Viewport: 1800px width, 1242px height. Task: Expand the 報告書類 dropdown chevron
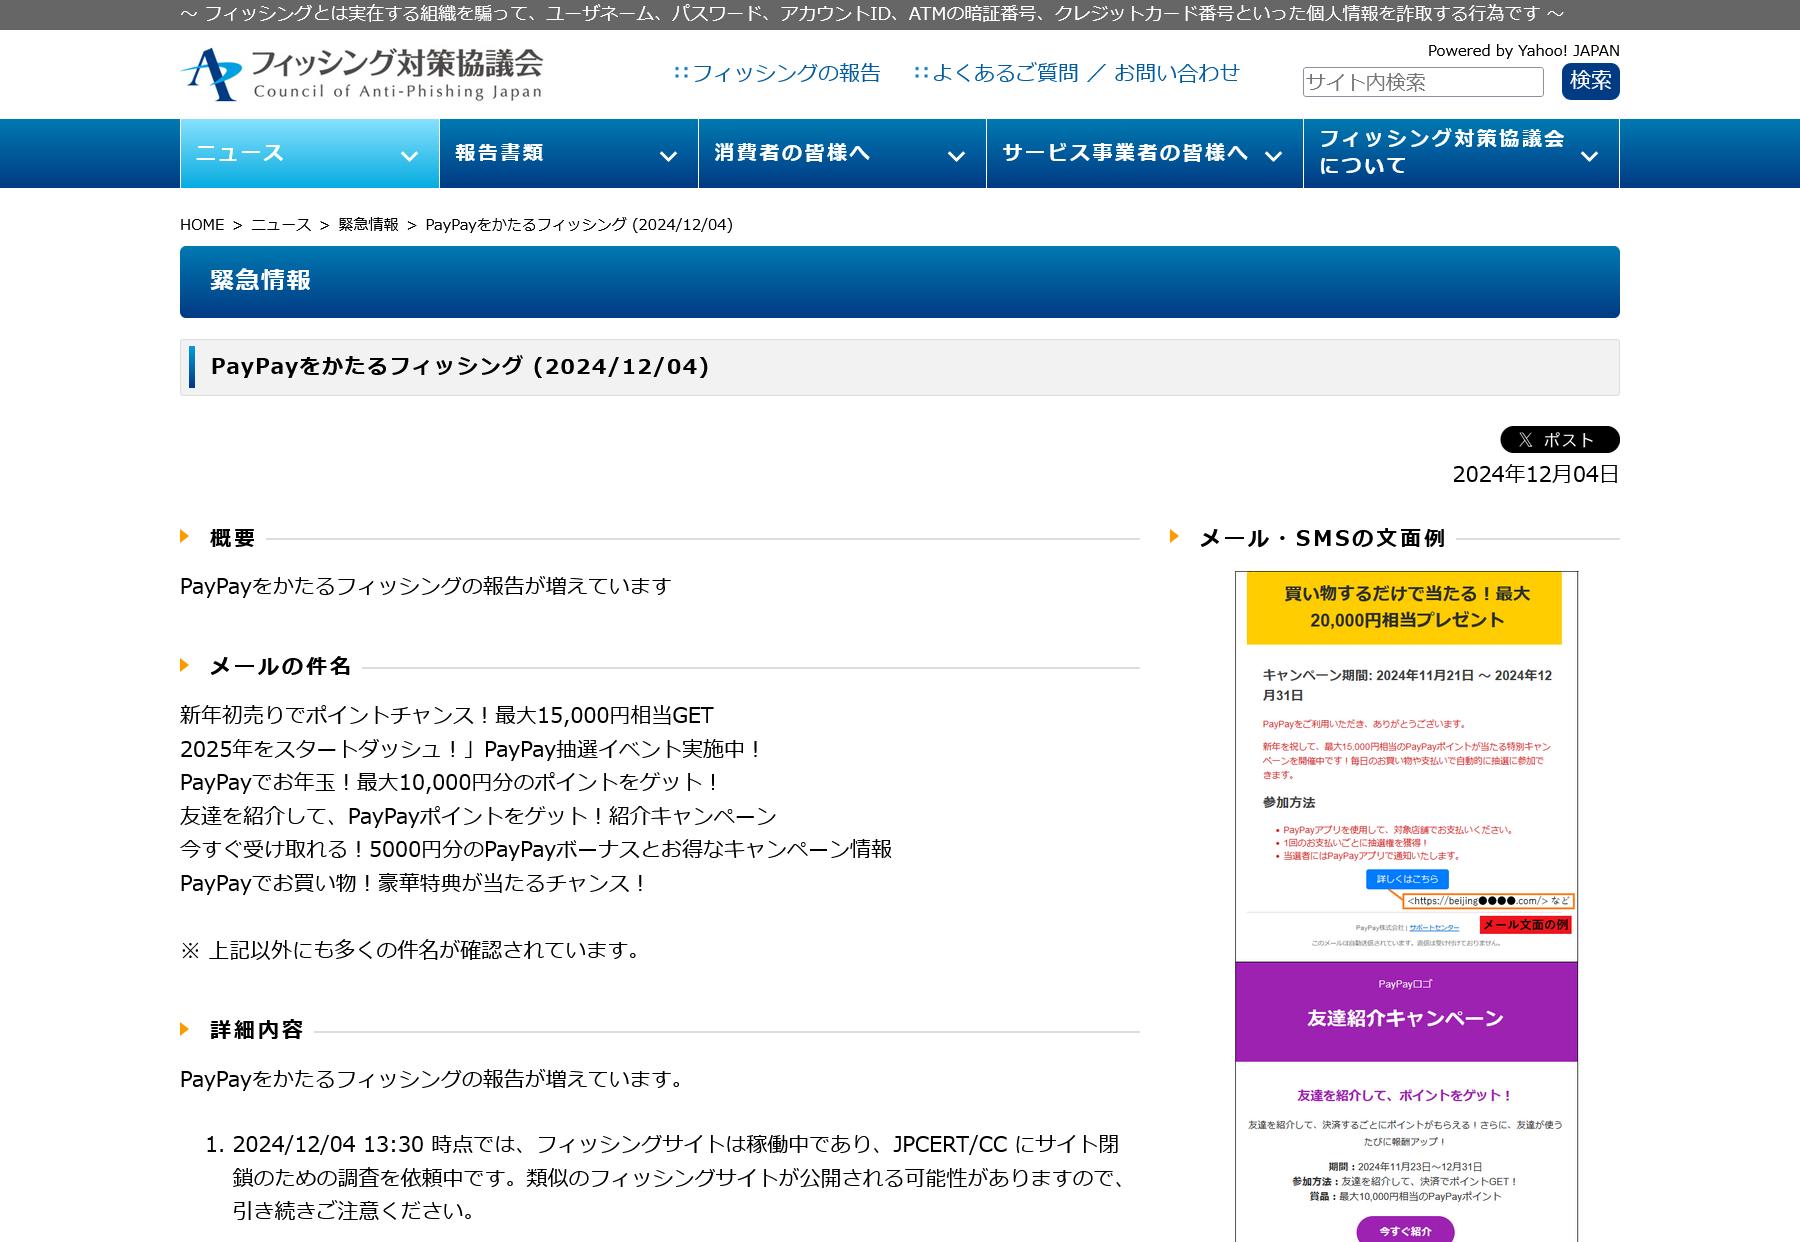(668, 156)
